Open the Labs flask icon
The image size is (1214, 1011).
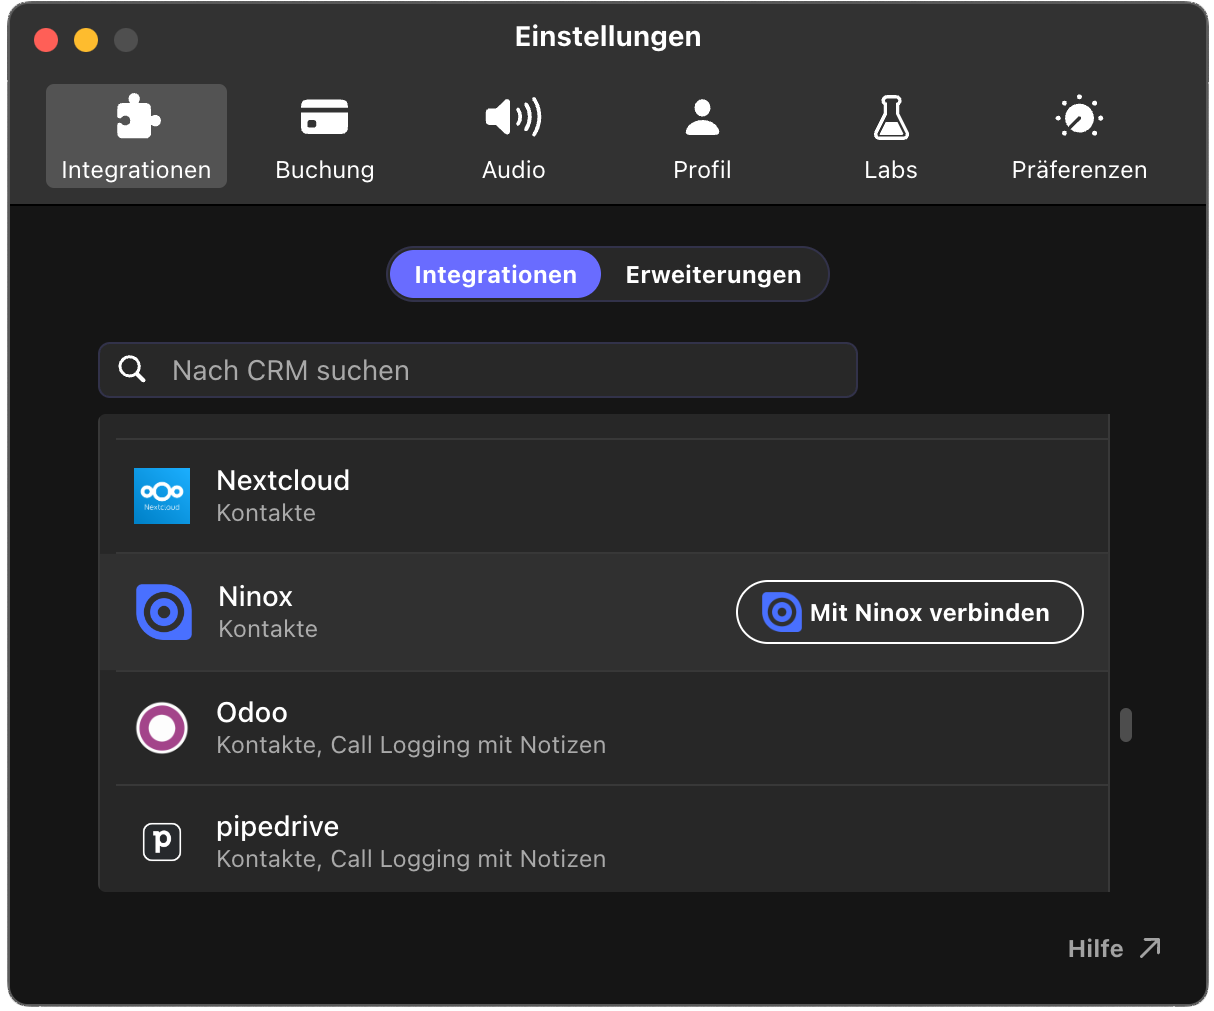[890, 118]
